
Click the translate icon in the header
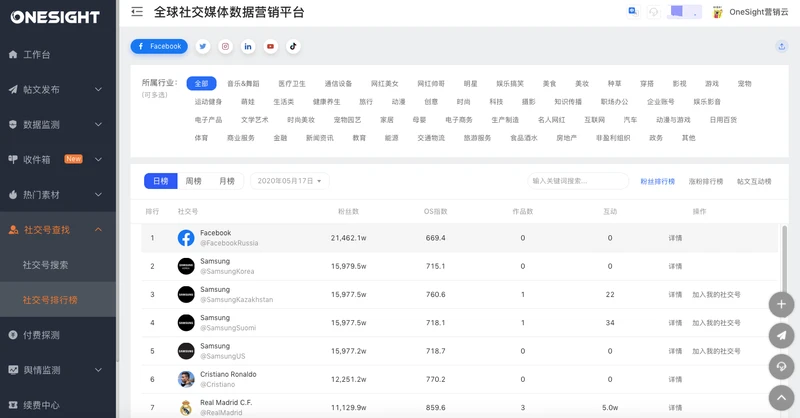point(633,12)
